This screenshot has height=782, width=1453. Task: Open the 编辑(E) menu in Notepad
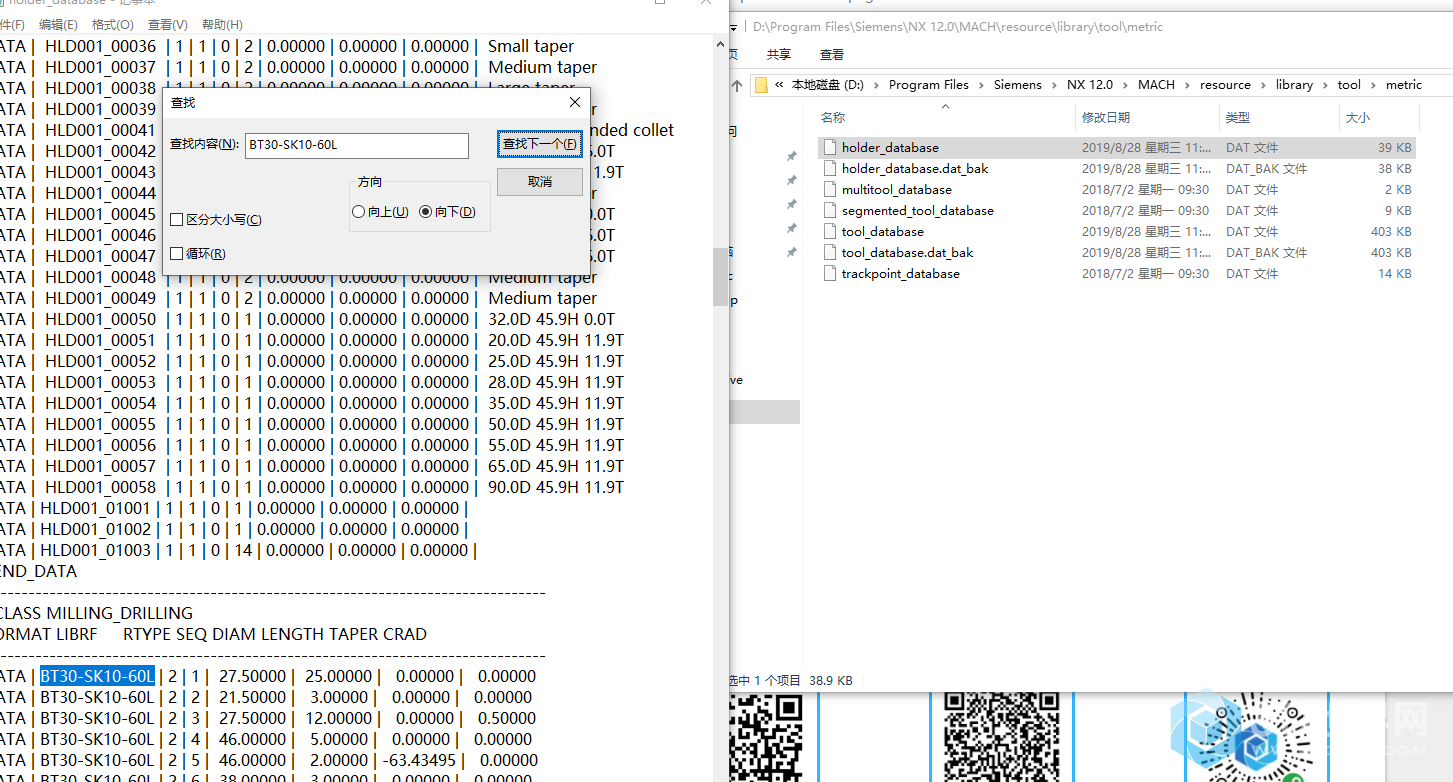pyautogui.click(x=58, y=24)
